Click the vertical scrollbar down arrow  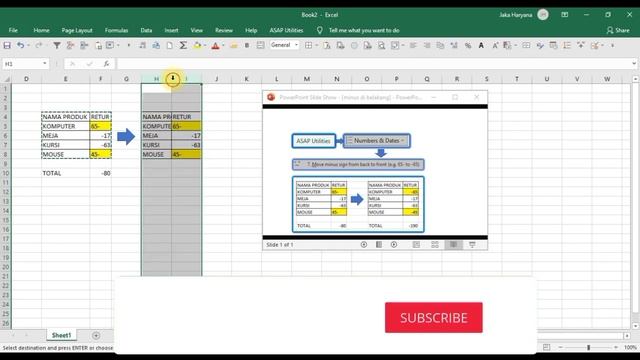[x=635, y=326]
